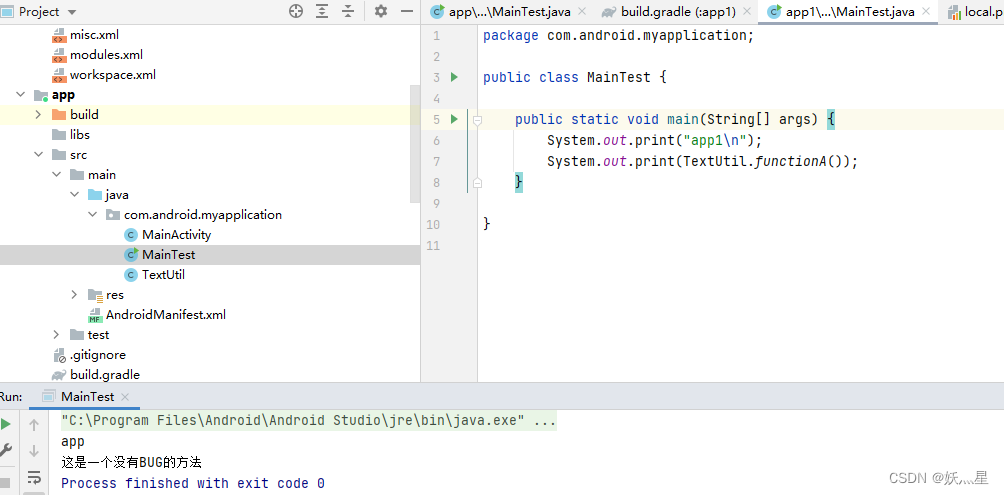Image resolution: width=1004 pixels, height=495 pixels.
Task: Close the build.gradle (:app1) tab
Action: point(746,12)
